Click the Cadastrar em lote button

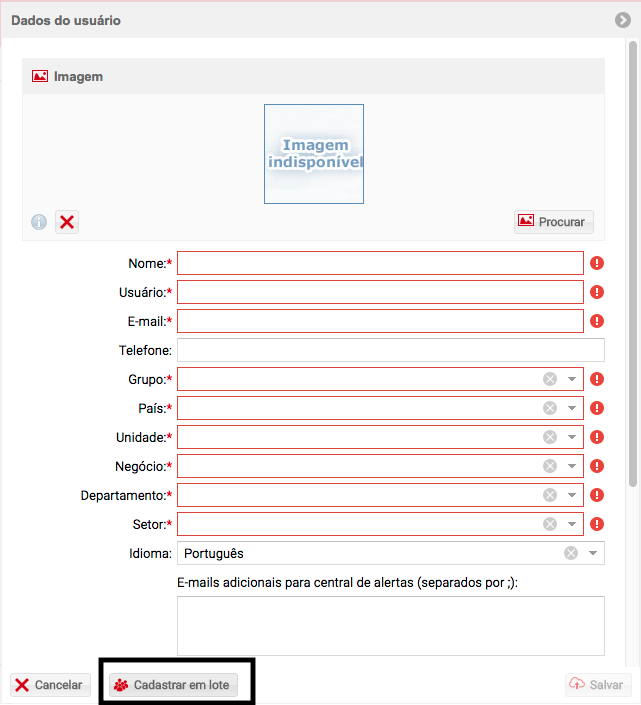tap(174, 685)
